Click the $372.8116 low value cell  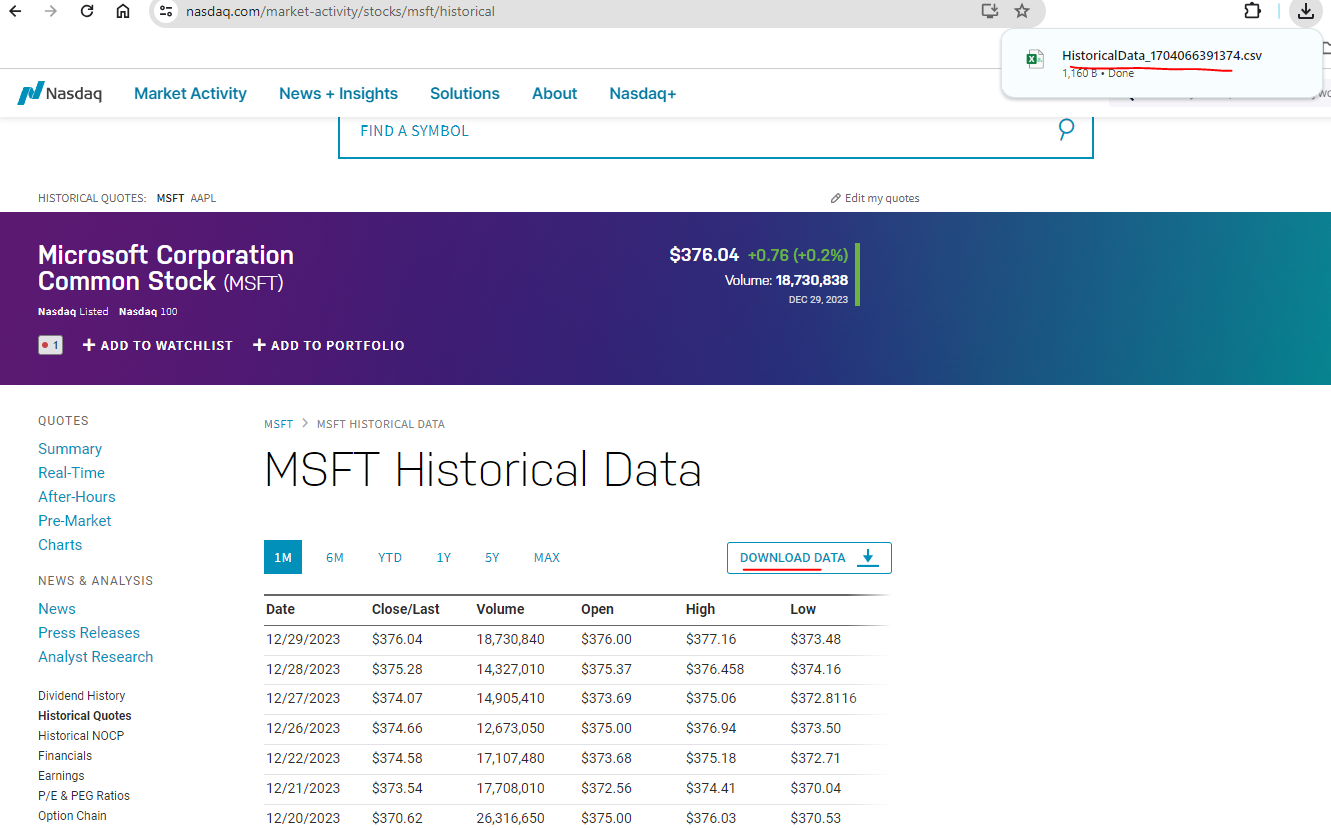coord(823,698)
